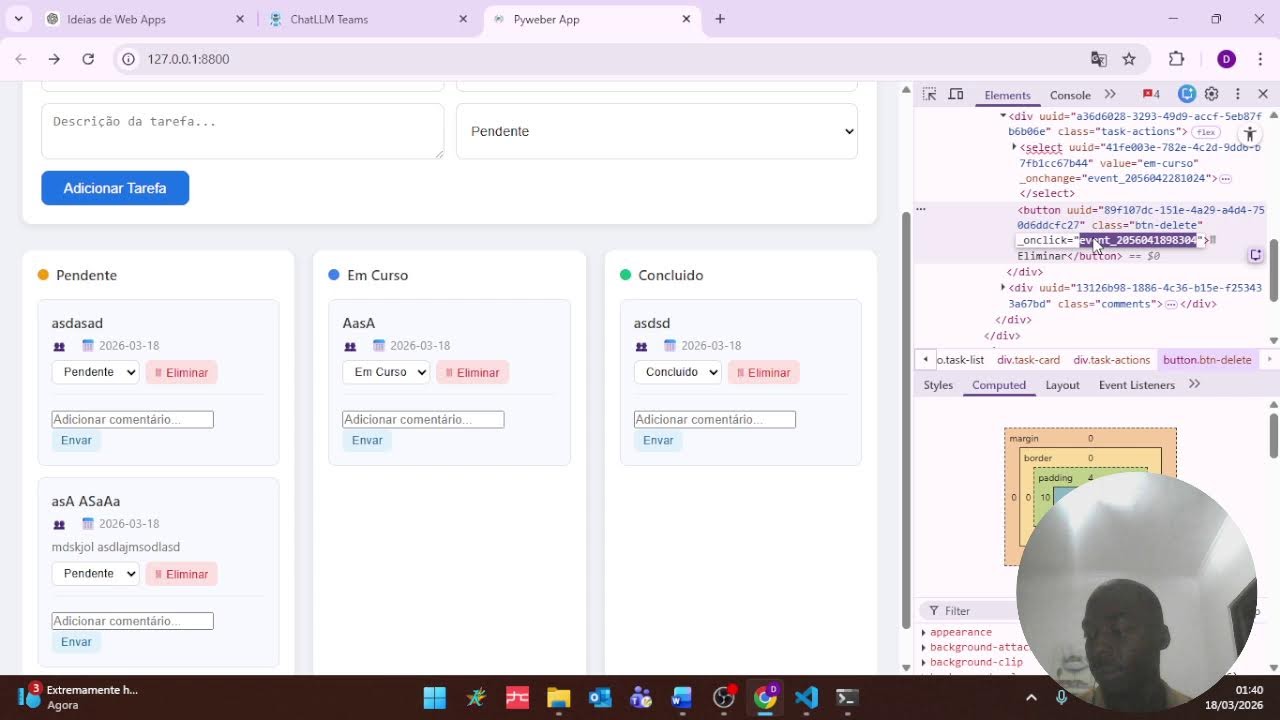The image size is (1280, 720).
Task: Open the Event Listeners tab
Action: (1137, 385)
